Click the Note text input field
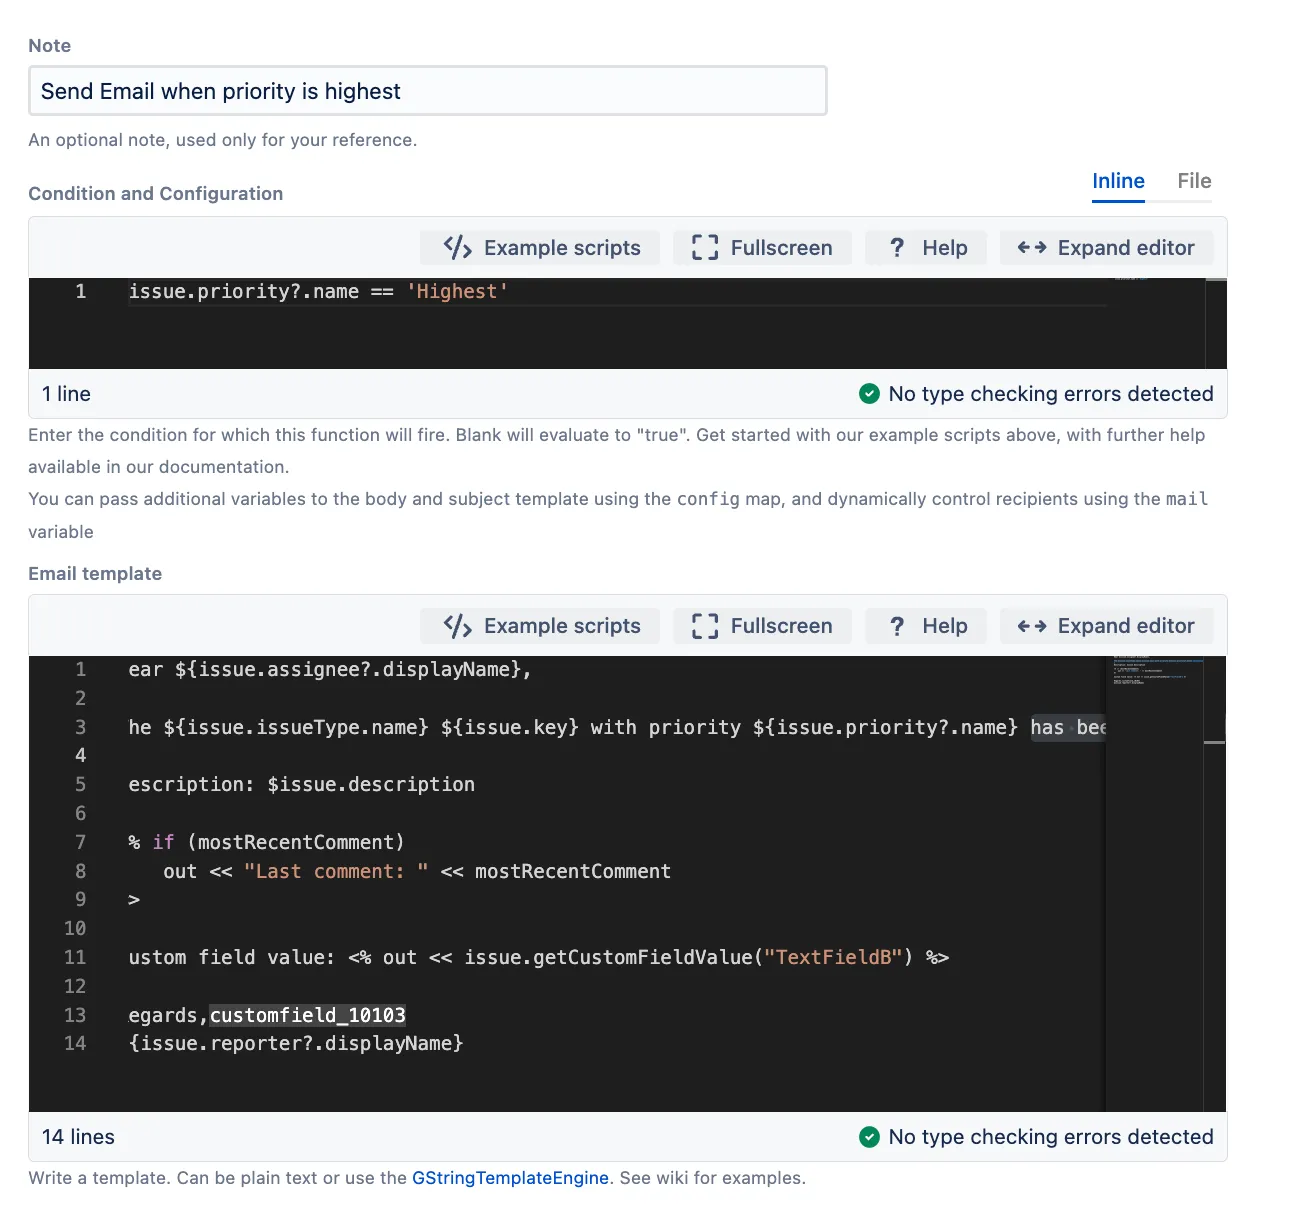This screenshot has width=1296, height=1218. [x=427, y=91]
